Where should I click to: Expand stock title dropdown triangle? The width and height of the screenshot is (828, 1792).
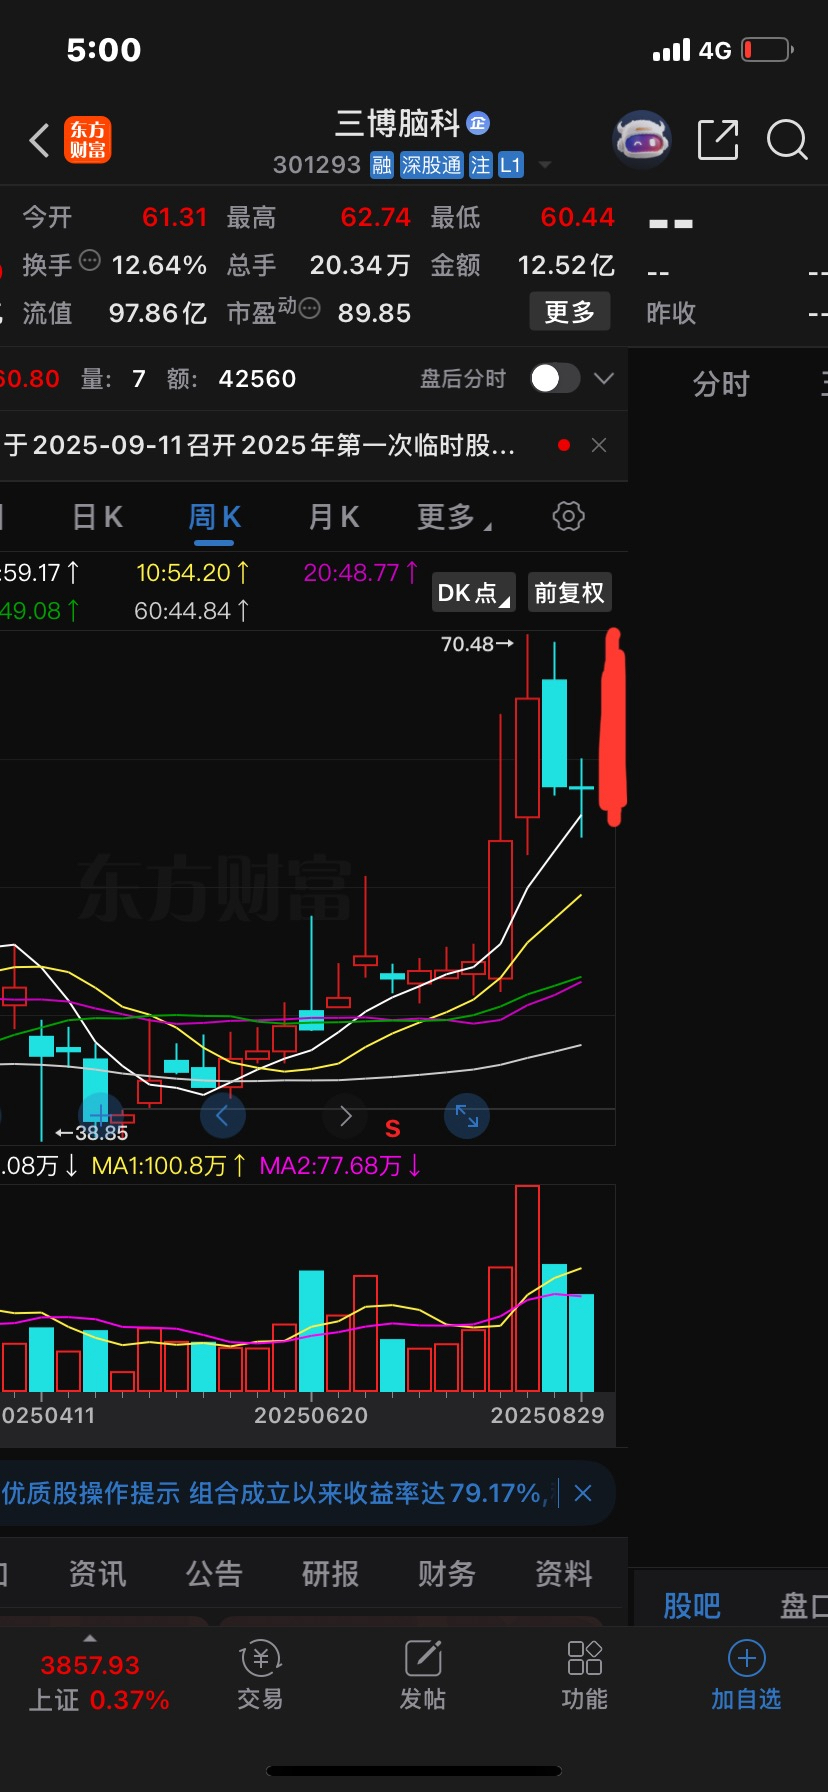tap(545, 165)
